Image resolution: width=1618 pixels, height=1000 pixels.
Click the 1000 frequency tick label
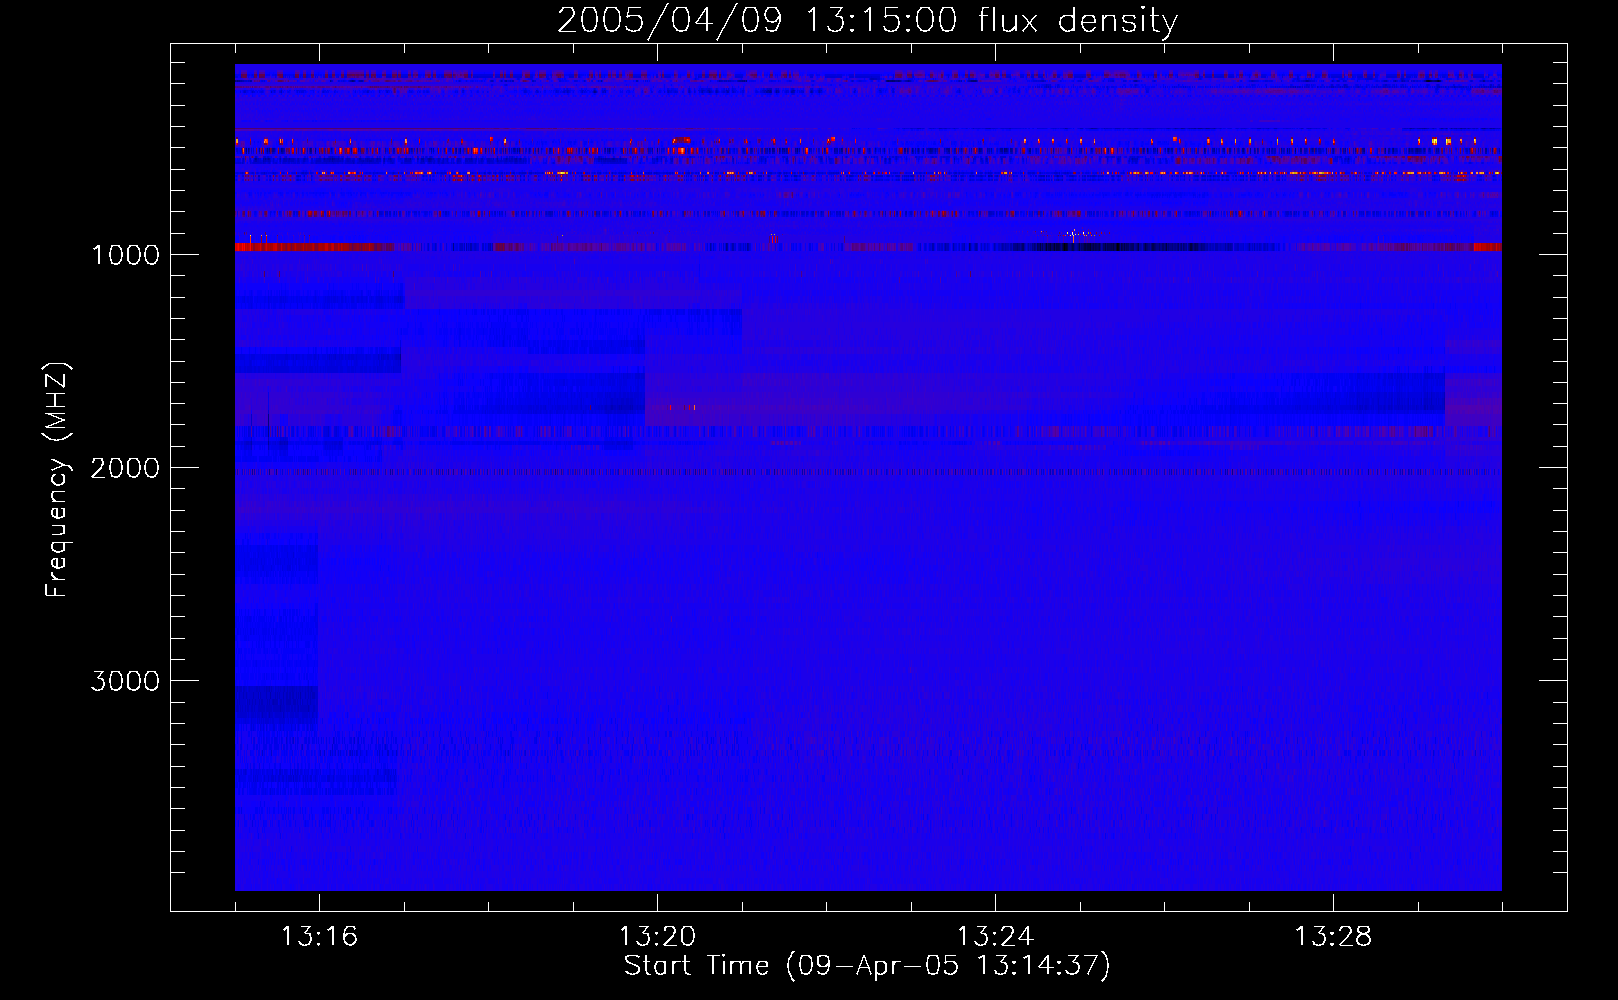pyautogui.click(x=125, y=255)
